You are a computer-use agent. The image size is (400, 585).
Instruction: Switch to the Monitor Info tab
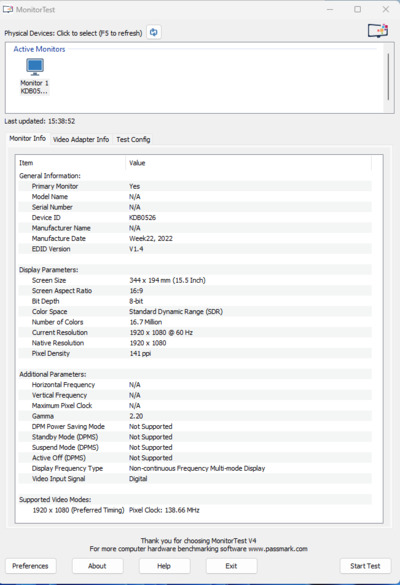[x=28, y=138]
